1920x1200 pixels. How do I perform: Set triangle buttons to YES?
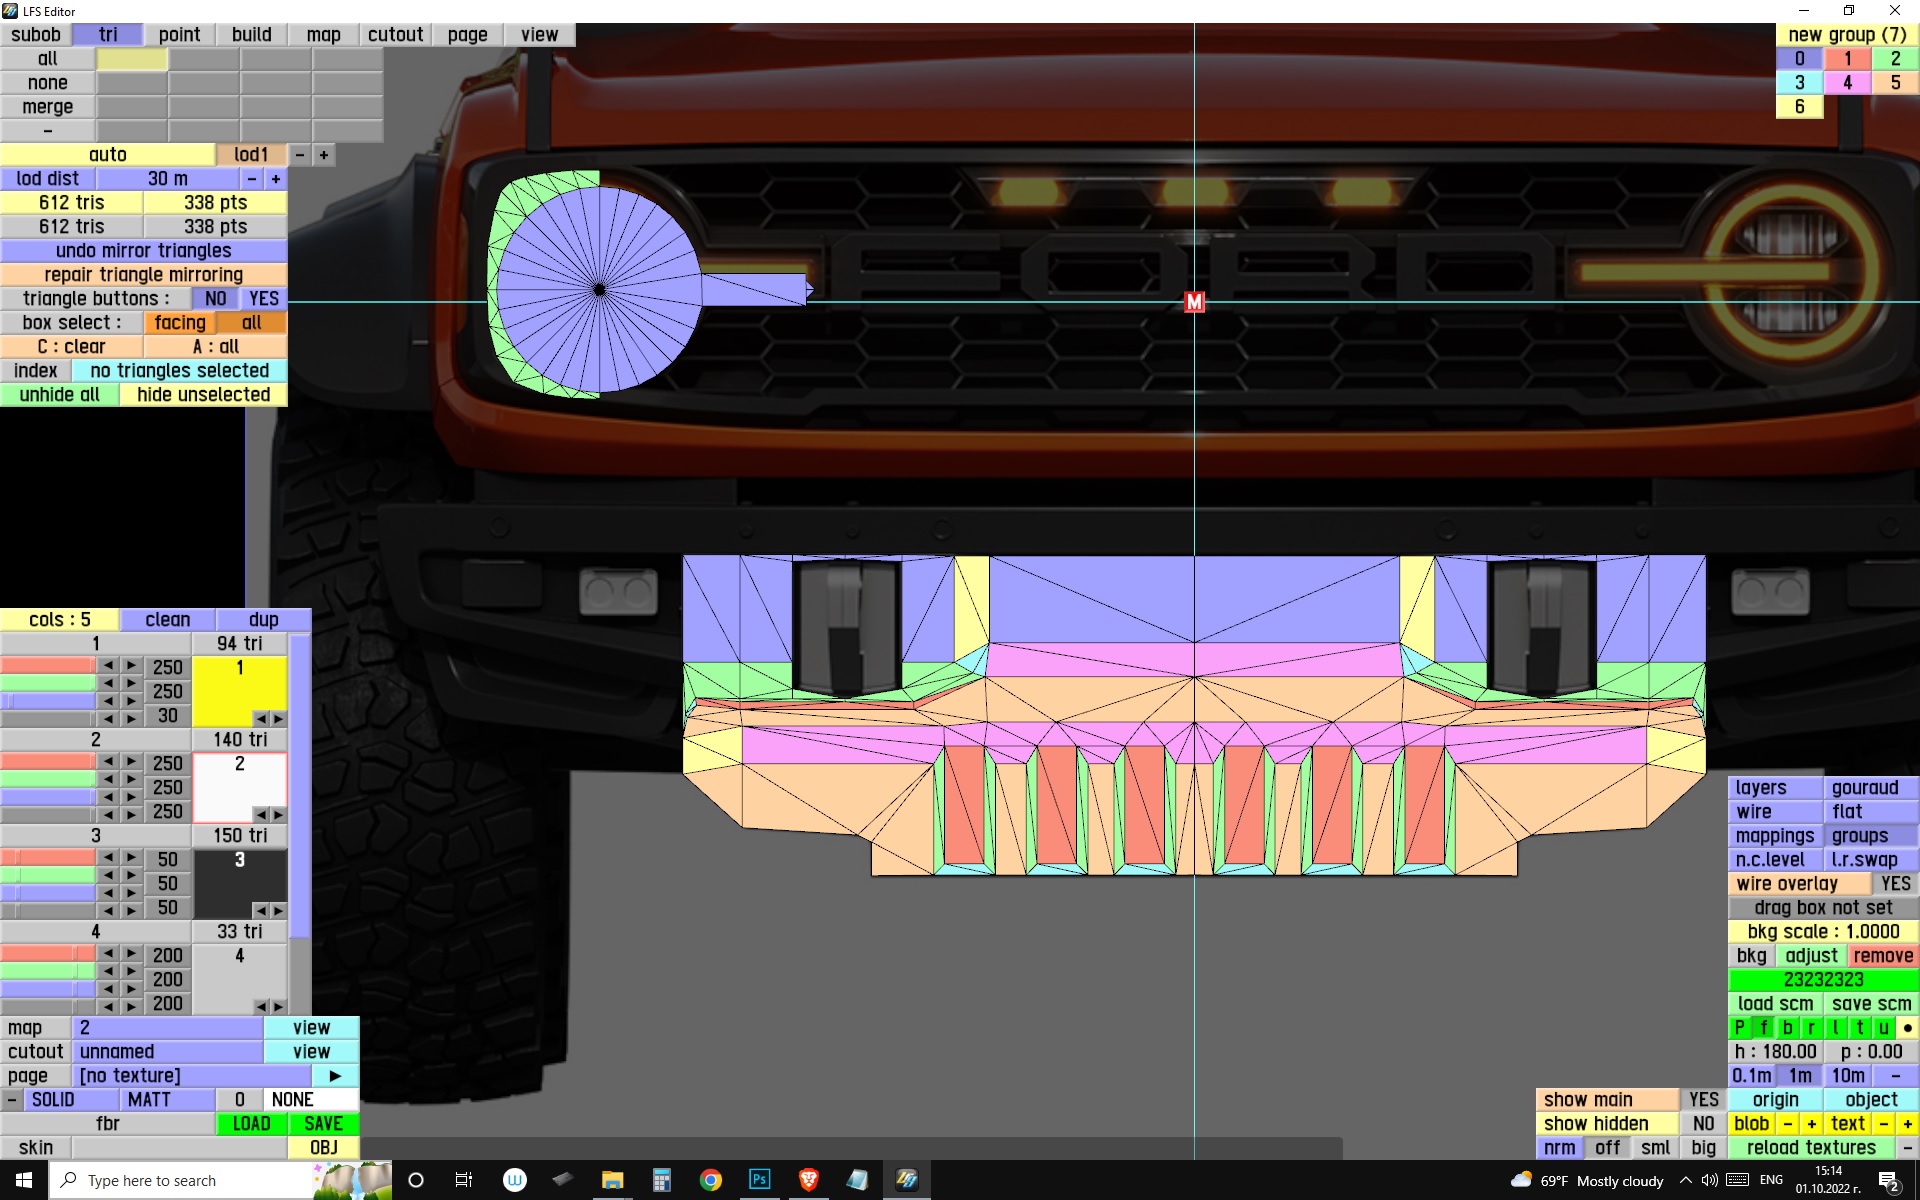click(264, 299)
